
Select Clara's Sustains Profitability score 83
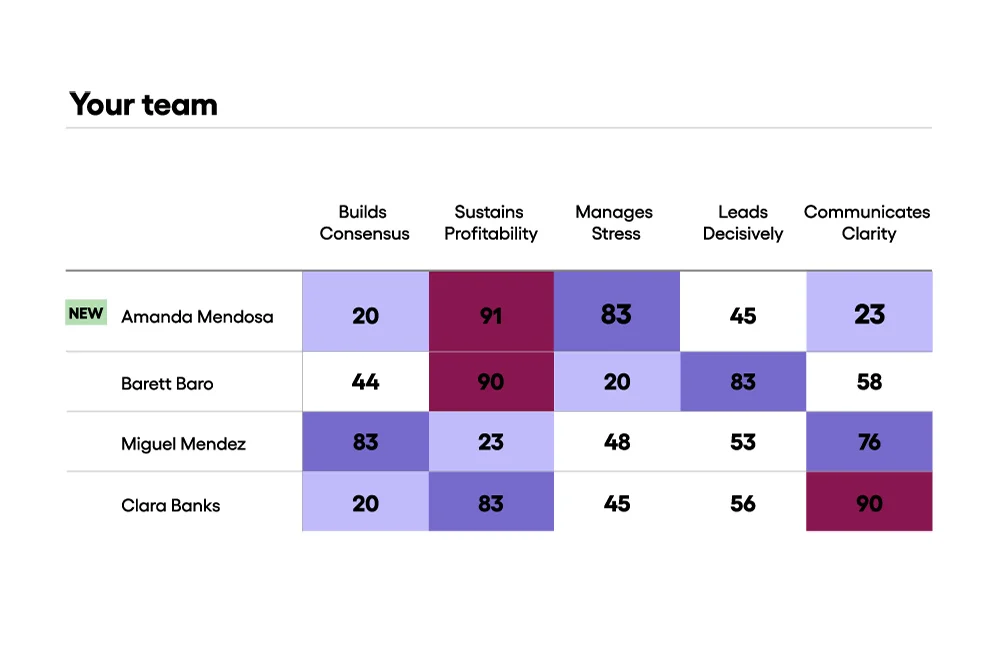tap(491, 502)
